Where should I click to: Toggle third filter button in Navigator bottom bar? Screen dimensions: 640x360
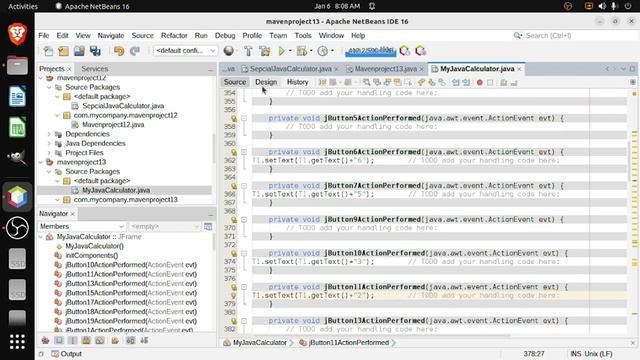[72, 340]
